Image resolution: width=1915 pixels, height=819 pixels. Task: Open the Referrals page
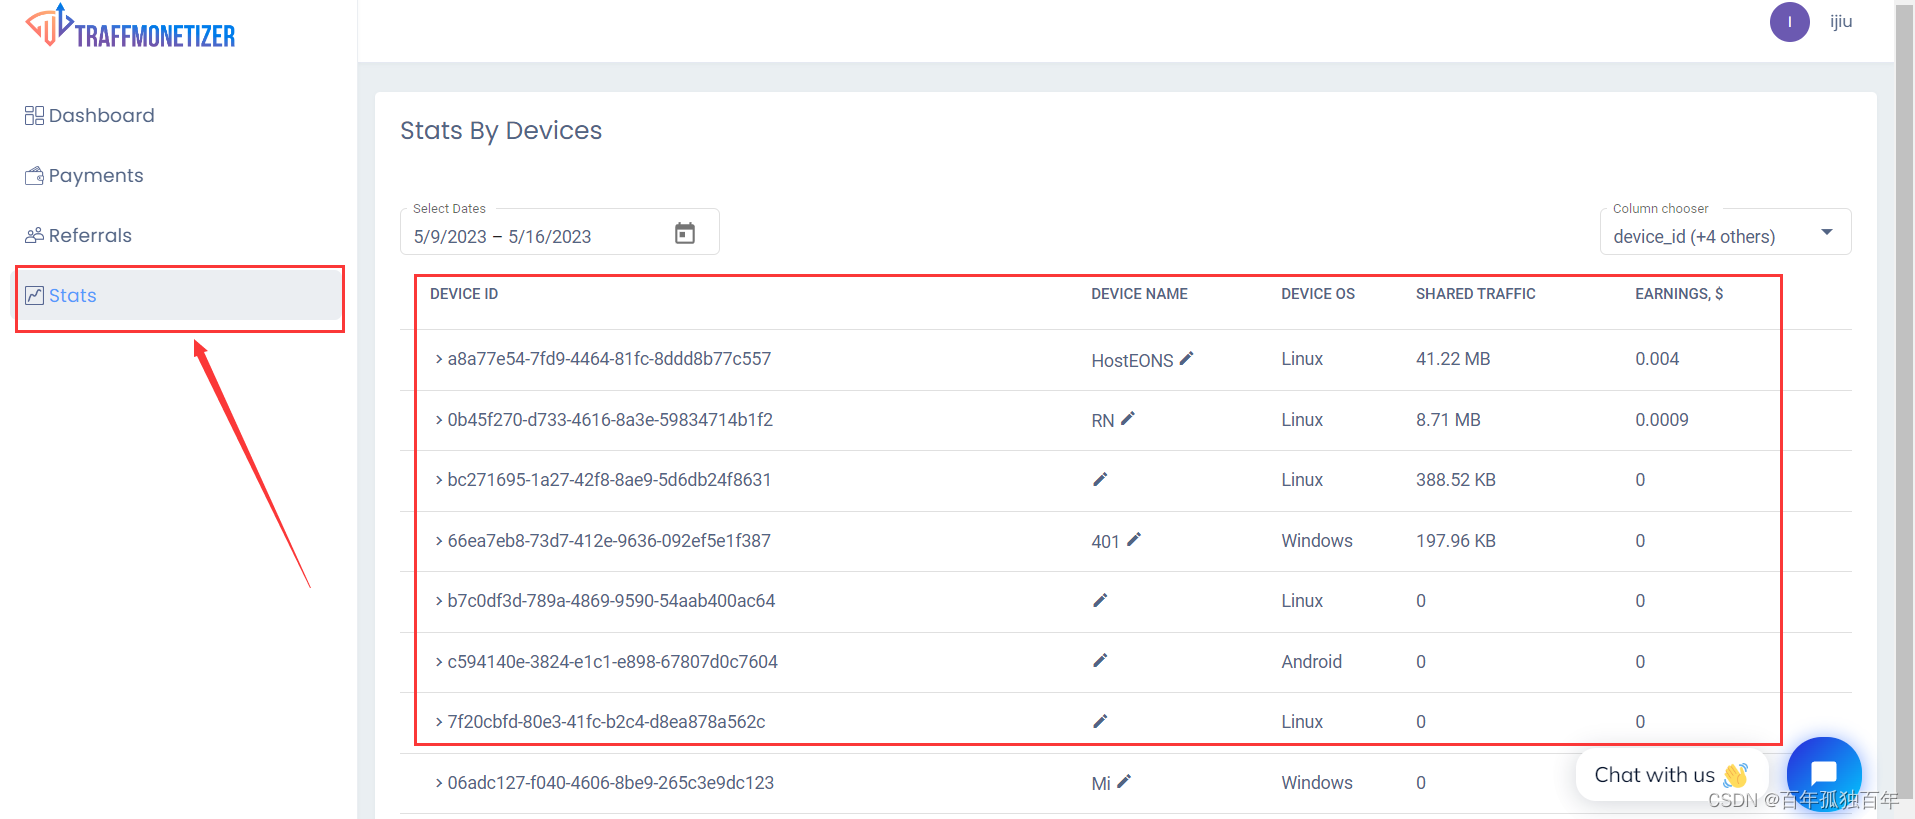(x=78, y=235)
